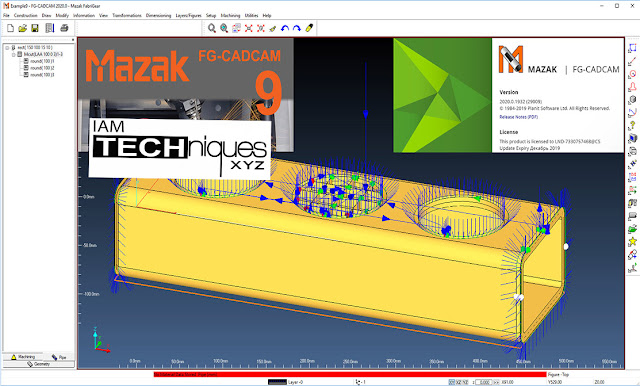
Task: Close the left tree panel
Action: coord(73,40)
